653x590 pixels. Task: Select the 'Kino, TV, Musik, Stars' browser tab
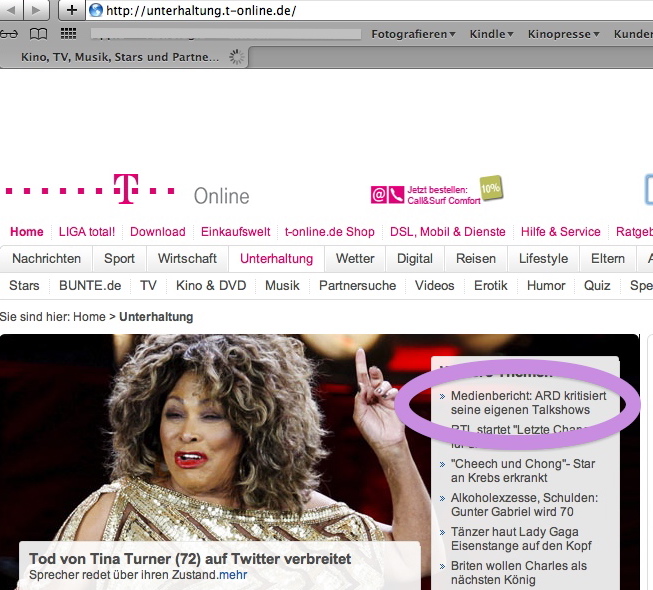(x=124, y=57)
